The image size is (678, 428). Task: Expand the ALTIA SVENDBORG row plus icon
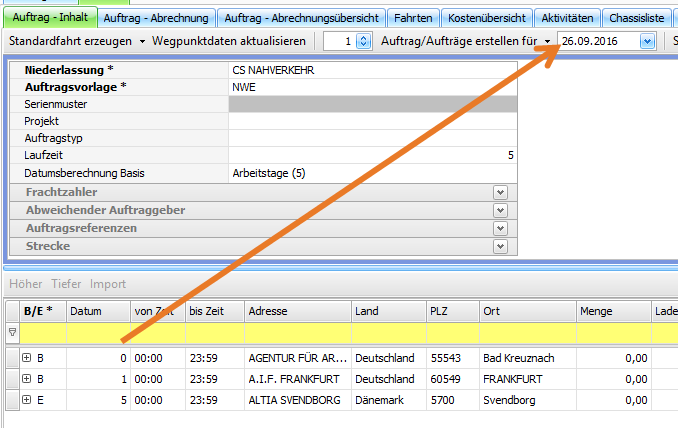coord(26,401)
